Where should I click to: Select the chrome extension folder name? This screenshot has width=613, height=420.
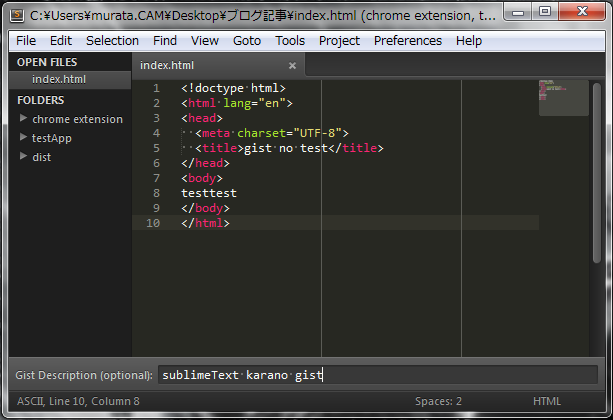pyautogui.click(x=77, y=119)
